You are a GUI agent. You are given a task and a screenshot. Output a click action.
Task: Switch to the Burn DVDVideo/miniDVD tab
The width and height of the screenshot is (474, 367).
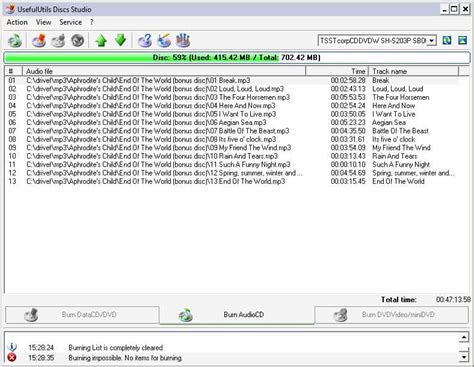[391, 315]
